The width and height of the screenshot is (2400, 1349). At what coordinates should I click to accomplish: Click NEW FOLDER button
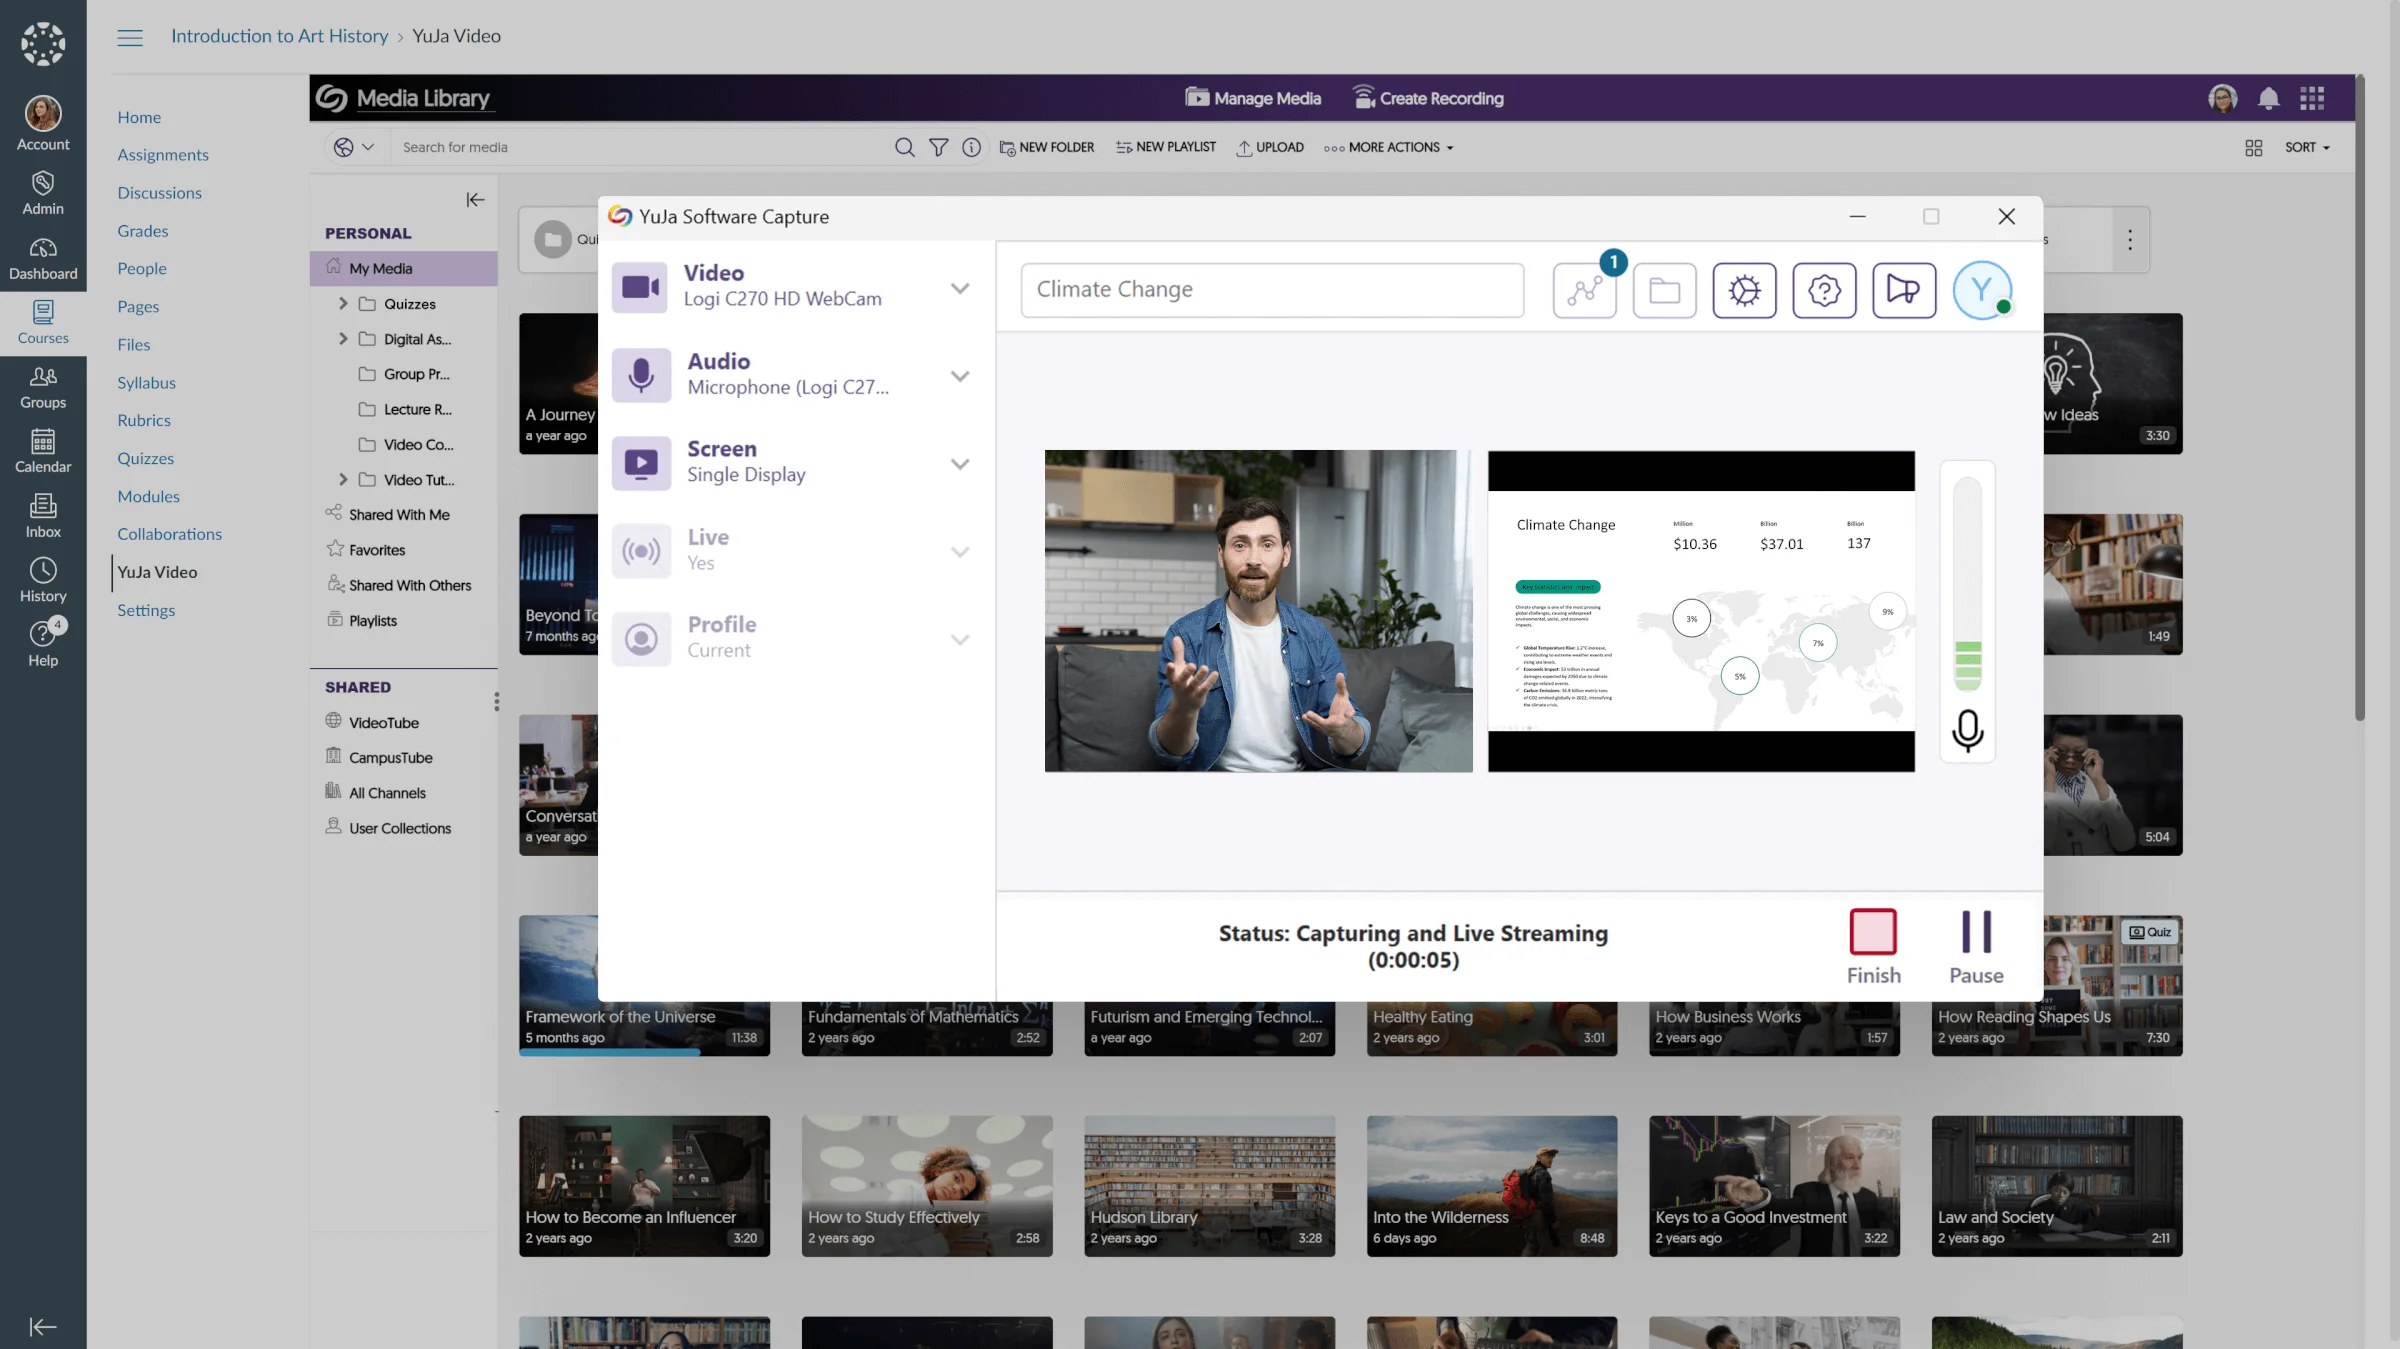point(1047,147)
